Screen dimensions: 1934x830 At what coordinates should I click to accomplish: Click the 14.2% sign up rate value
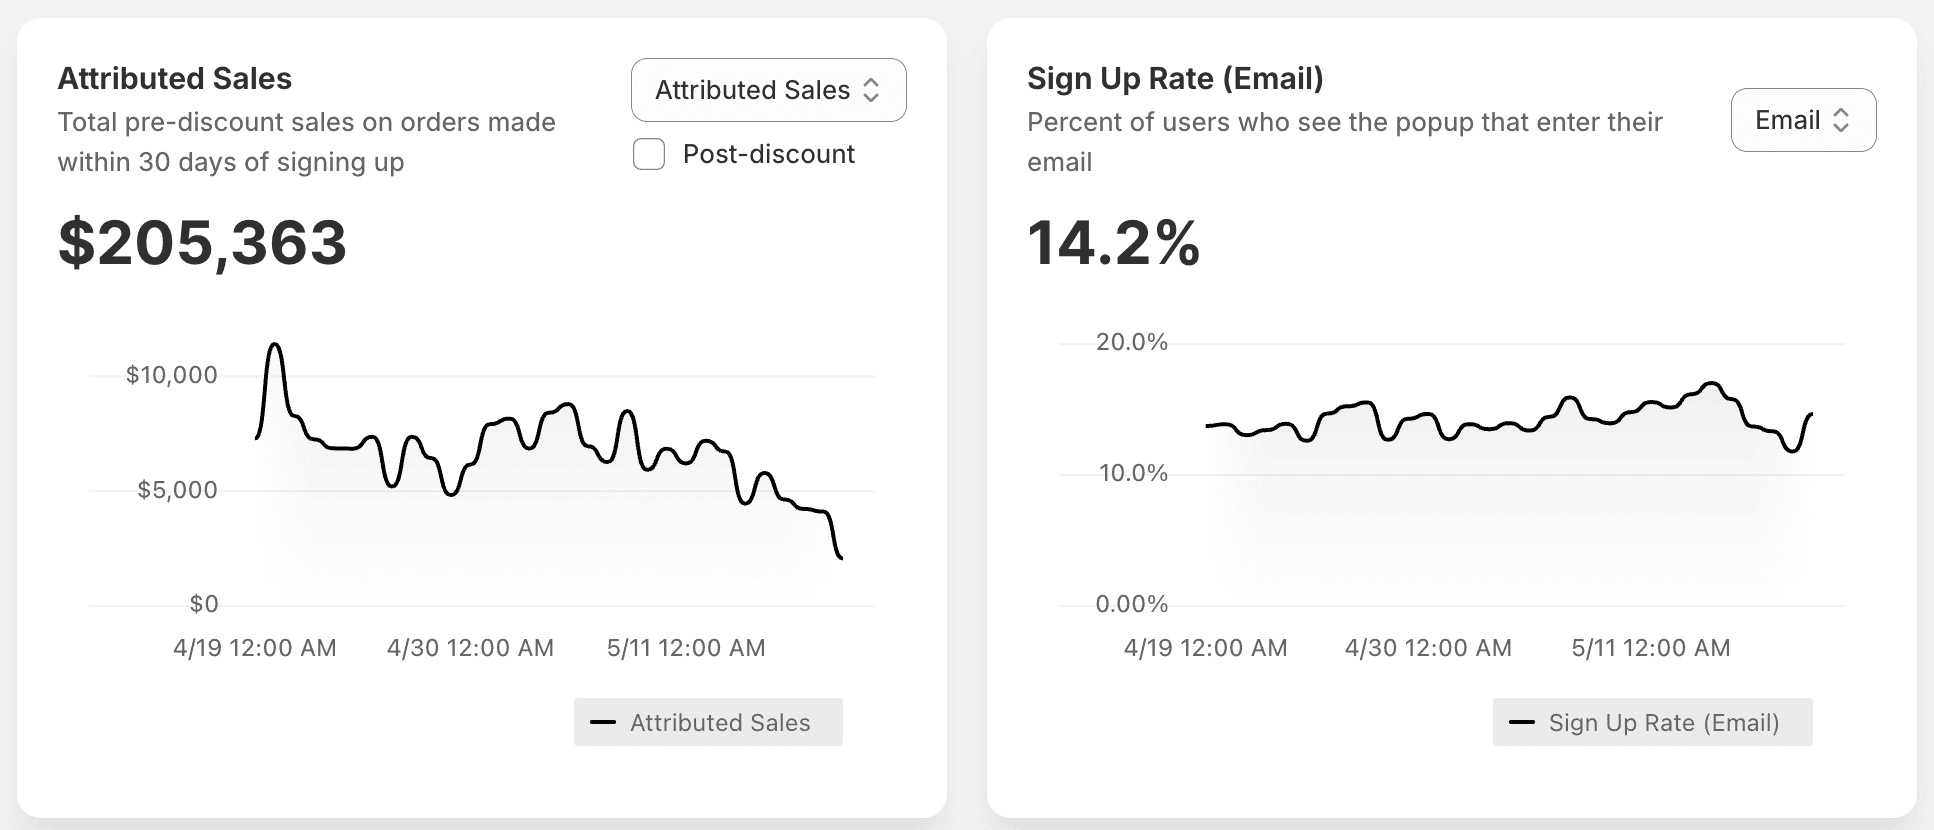click(x=1113, y=243)
